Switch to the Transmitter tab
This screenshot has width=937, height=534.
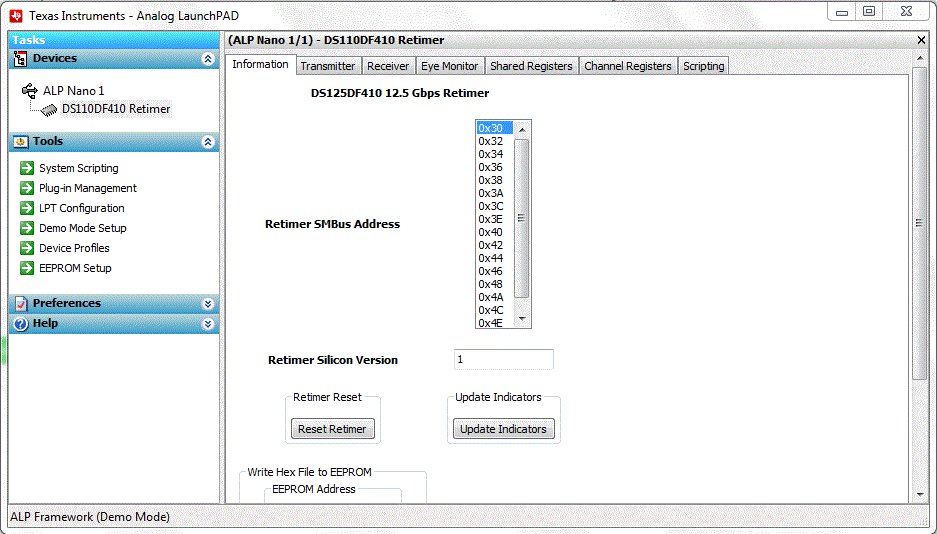tap(327, 66)
